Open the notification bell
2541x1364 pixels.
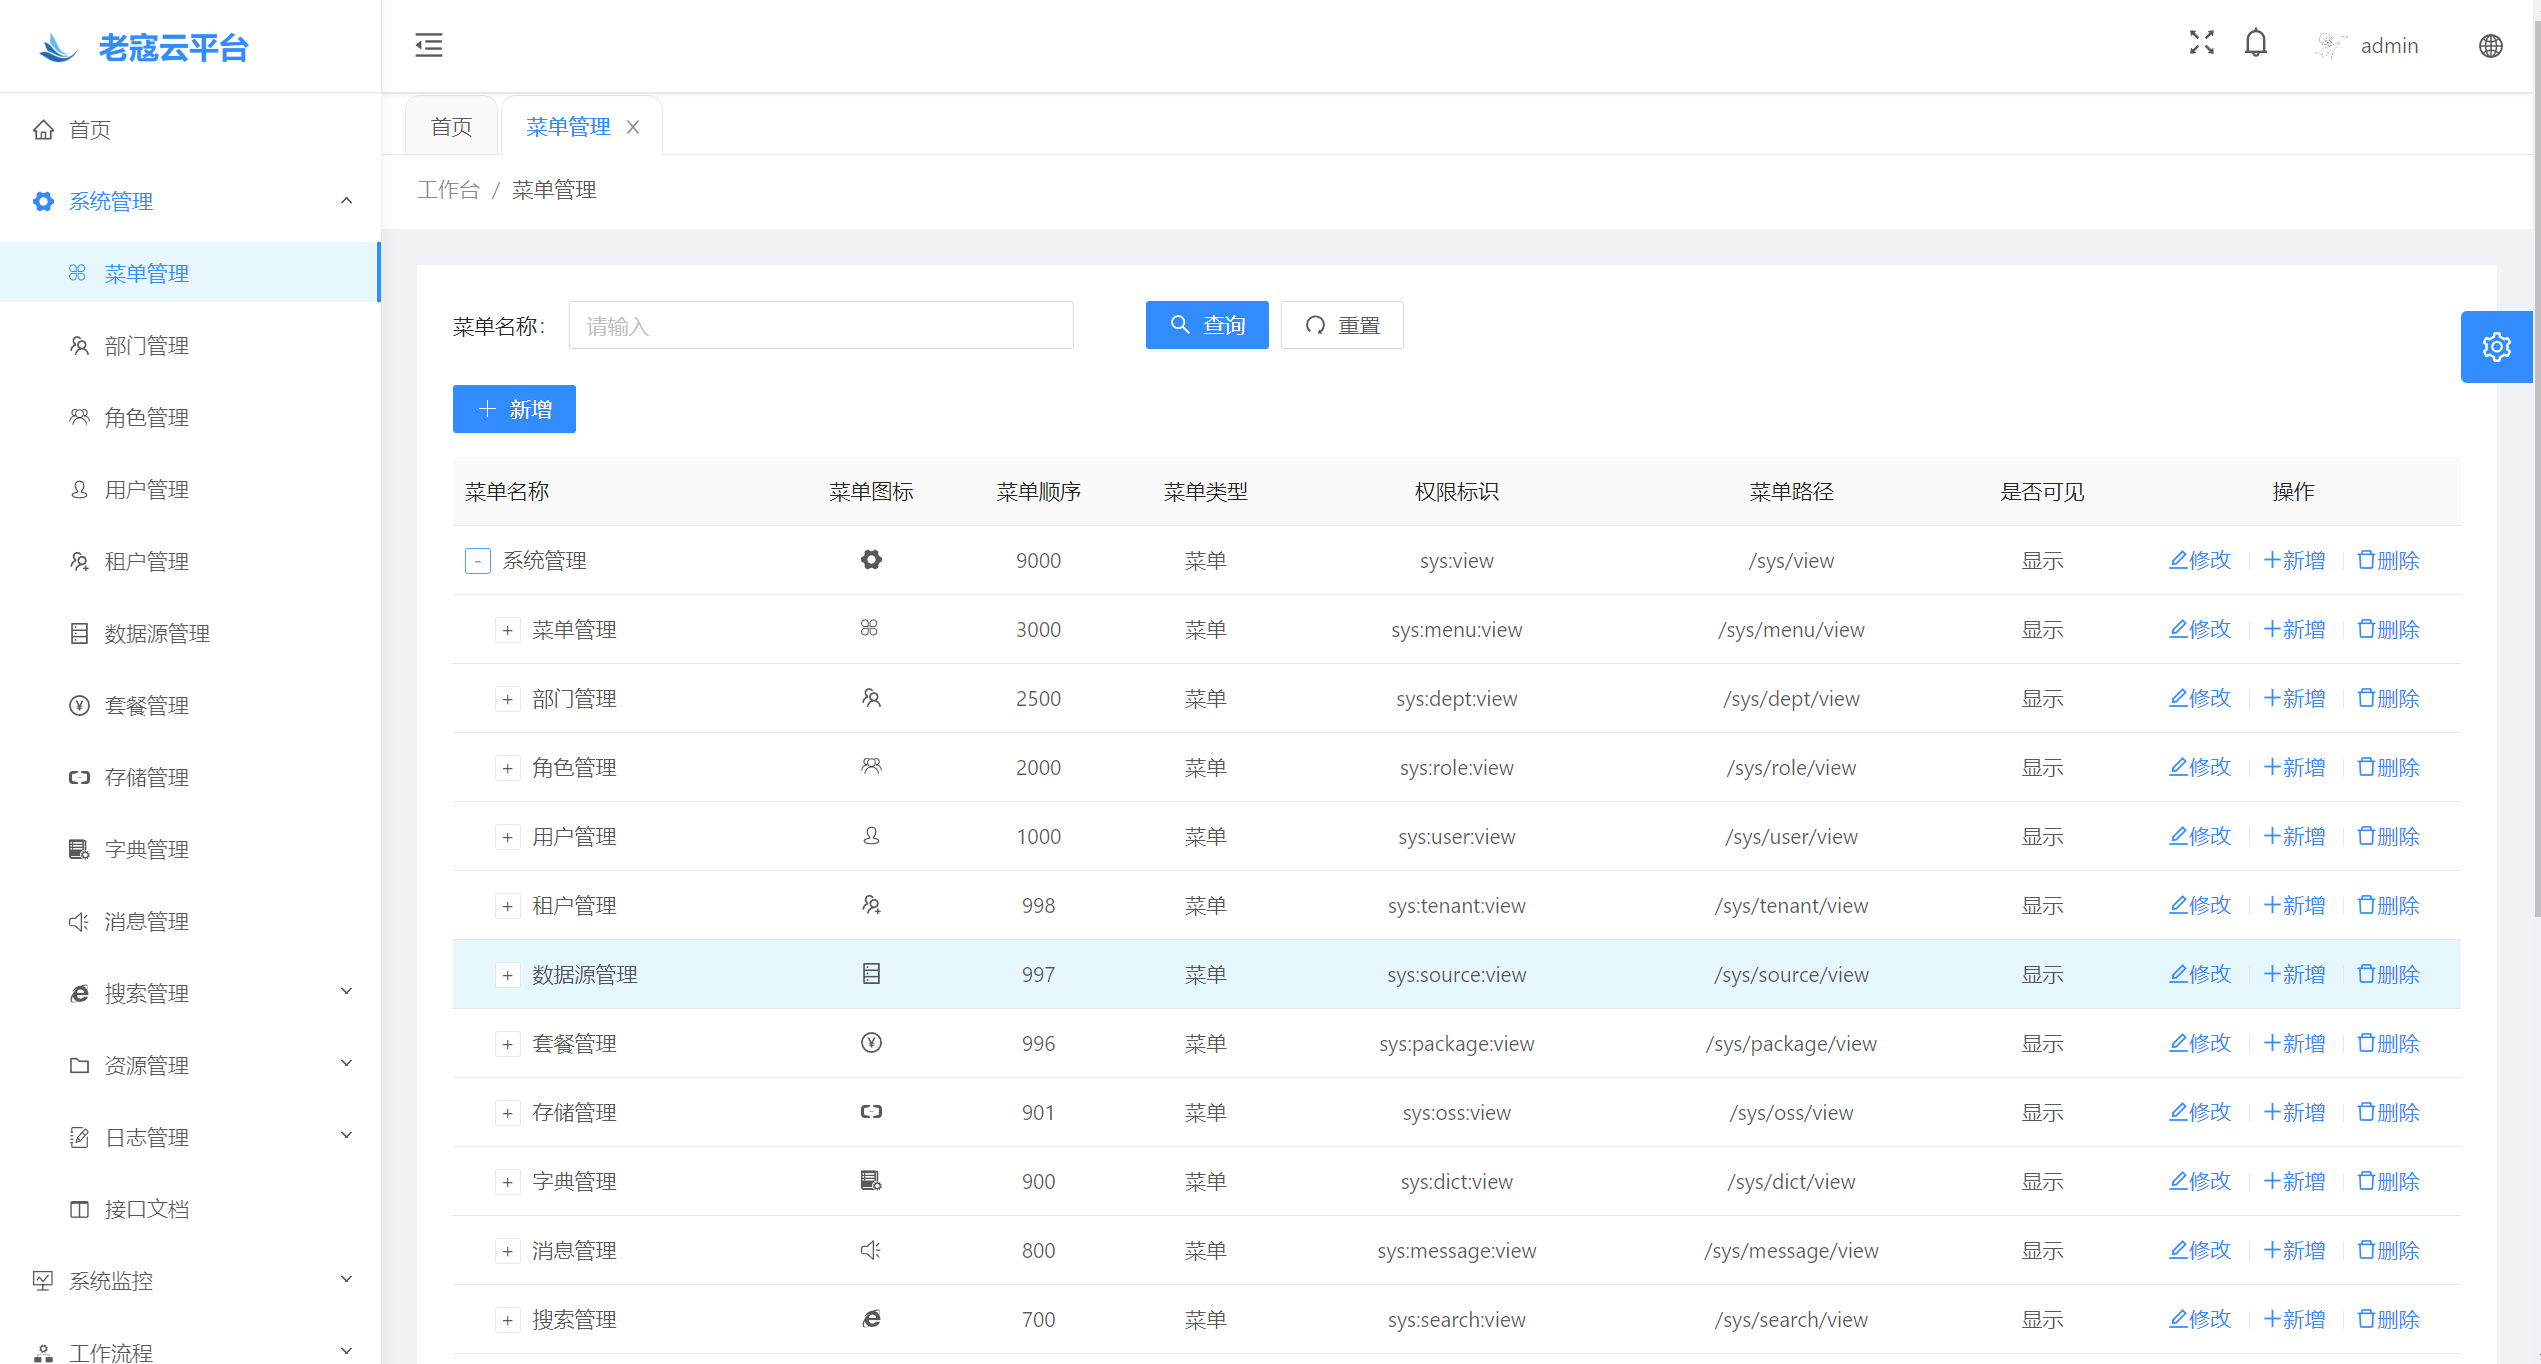point(2255,43)
